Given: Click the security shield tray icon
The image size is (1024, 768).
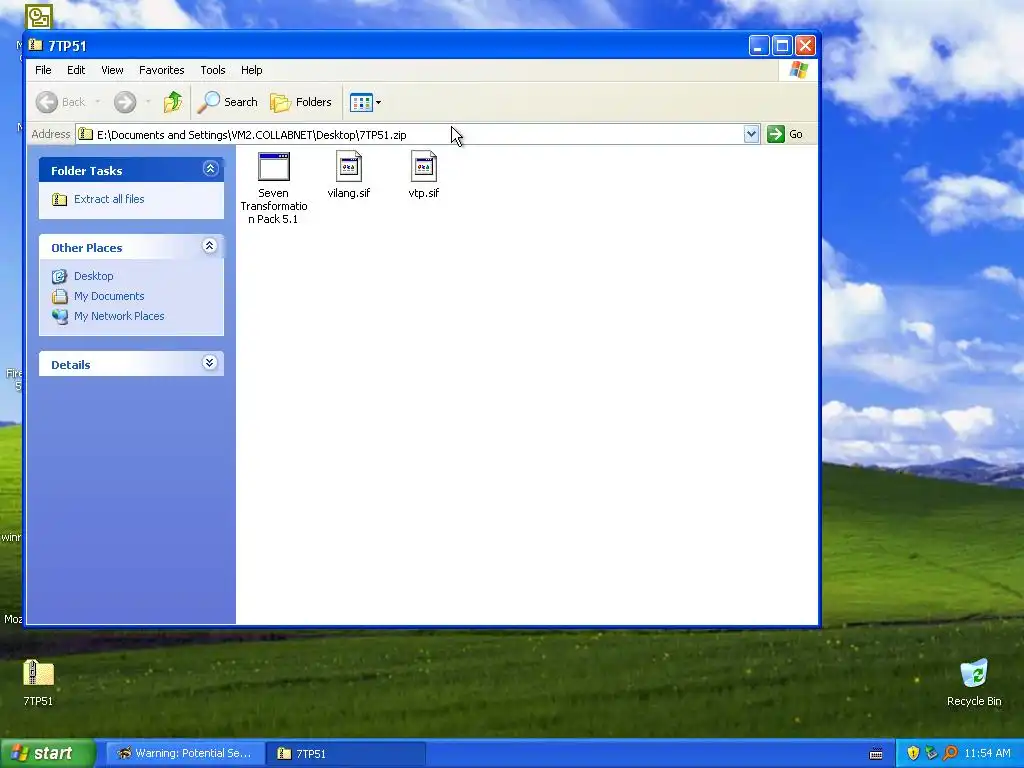Looking at the screenshot, I should click(x=913, y=754).
